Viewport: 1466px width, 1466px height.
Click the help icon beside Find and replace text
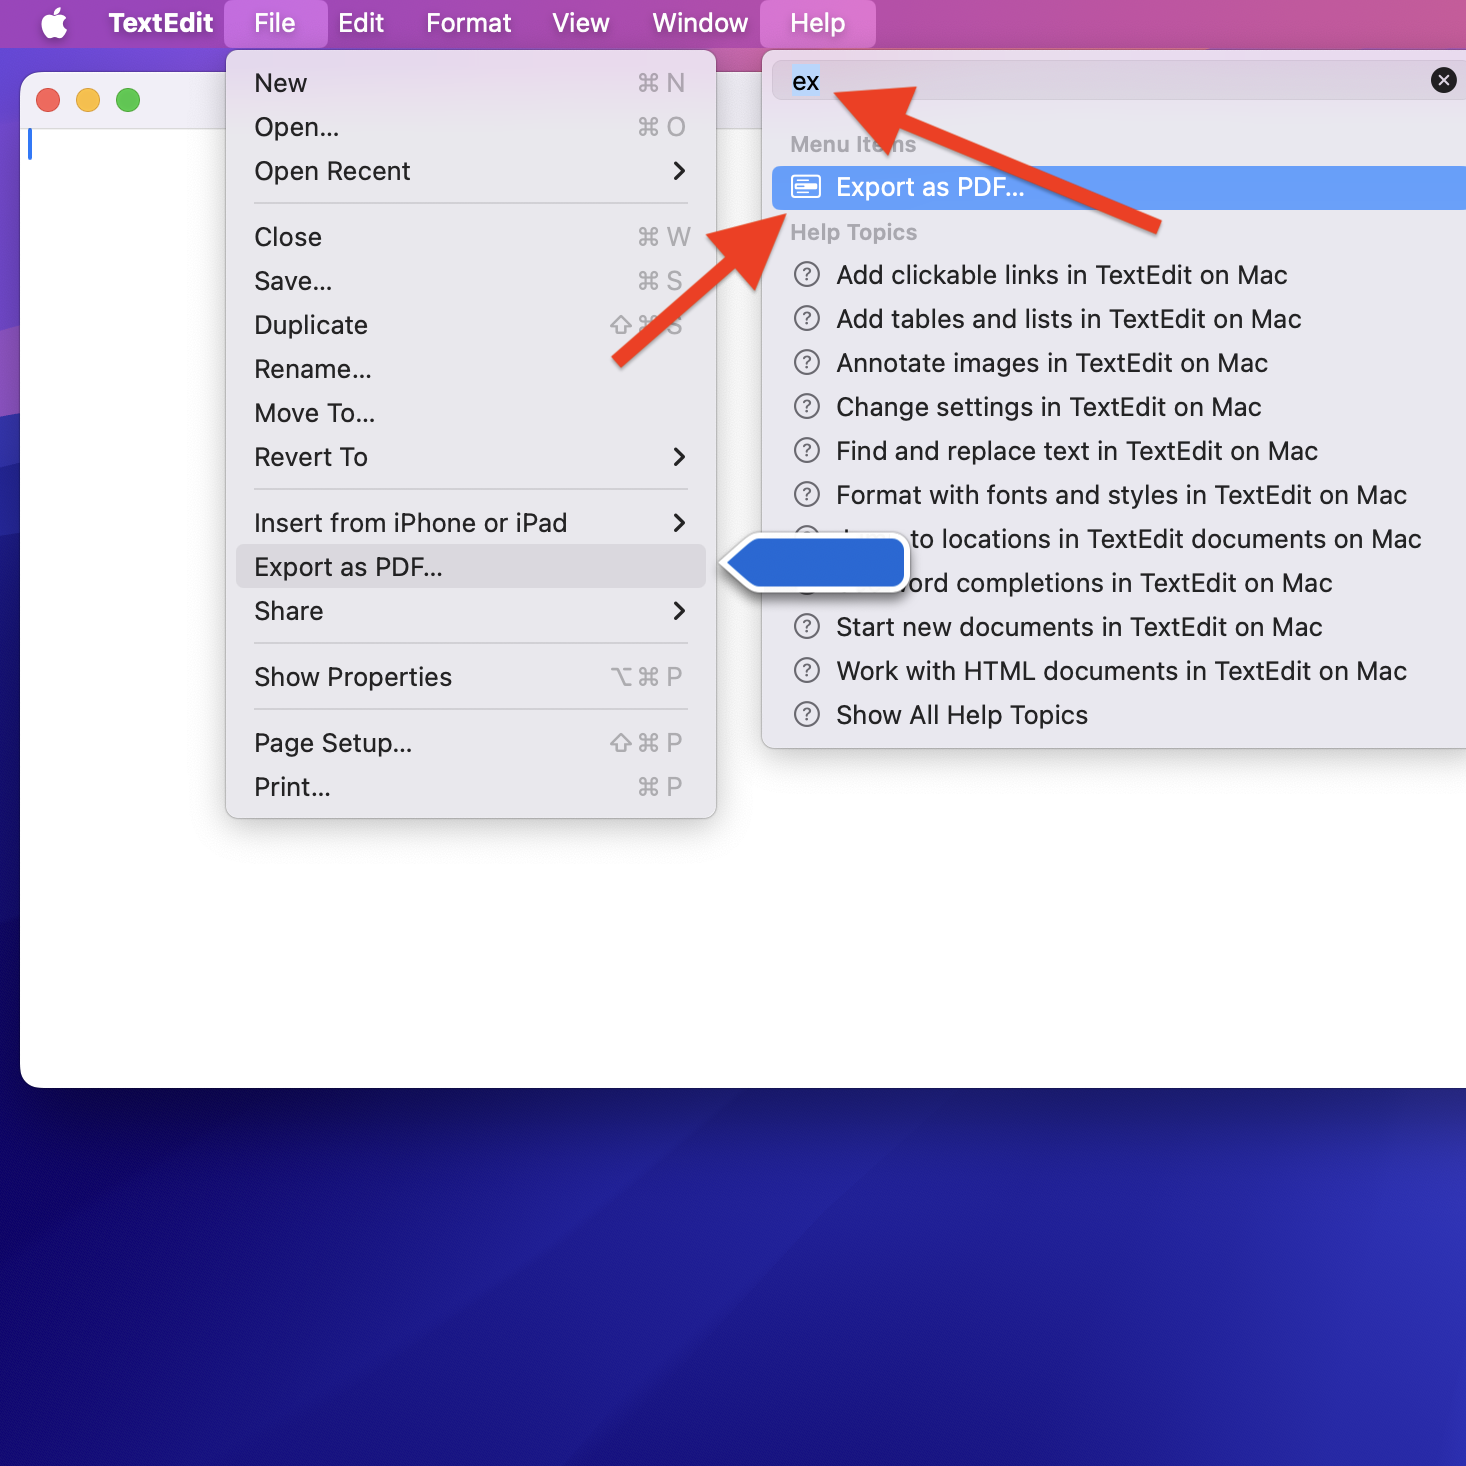pos(806,450)
